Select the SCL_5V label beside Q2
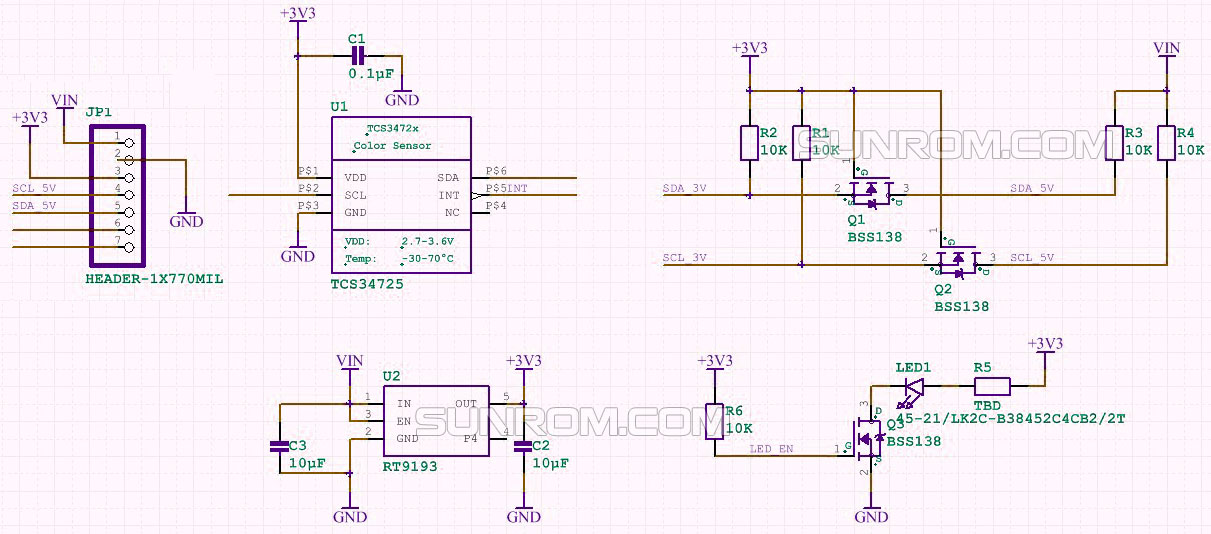Viewport: 1211px width, 534px height. click(x=1032, y=258)
